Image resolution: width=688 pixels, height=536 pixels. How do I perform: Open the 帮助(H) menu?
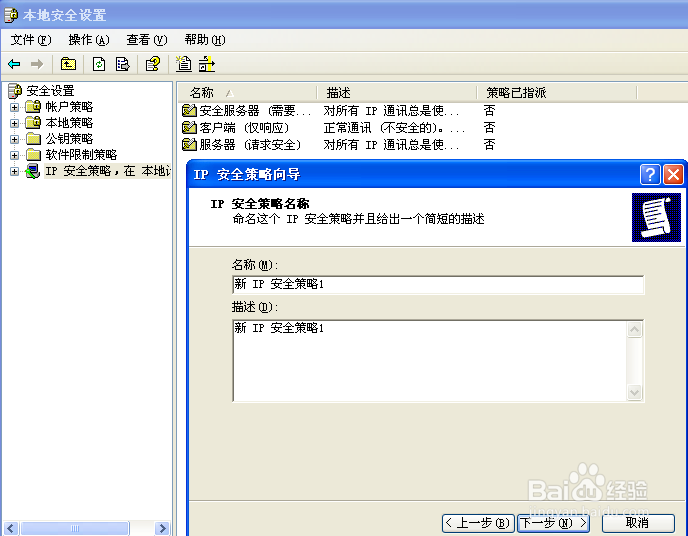pyautogui.click(x=205, y=40)
